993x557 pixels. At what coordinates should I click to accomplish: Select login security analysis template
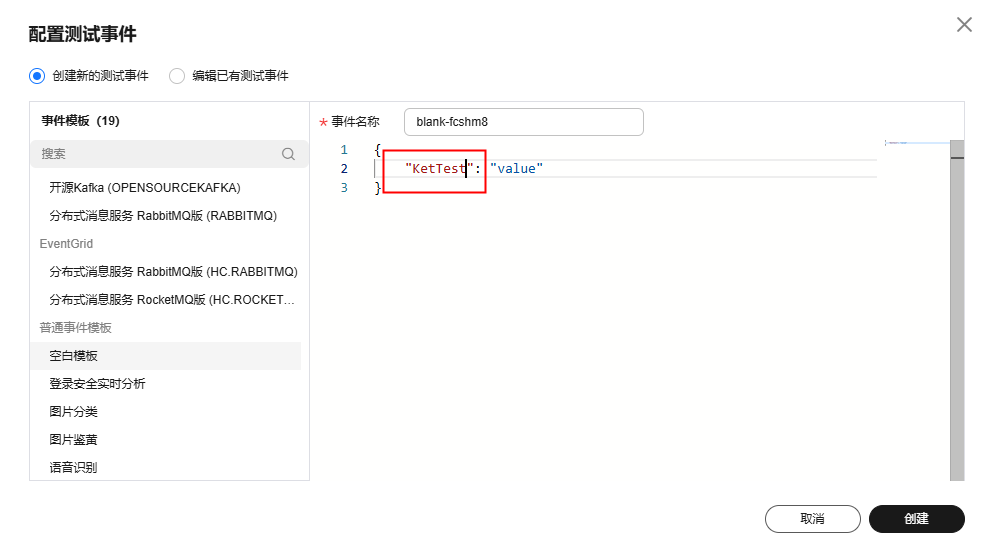(97, 384)
